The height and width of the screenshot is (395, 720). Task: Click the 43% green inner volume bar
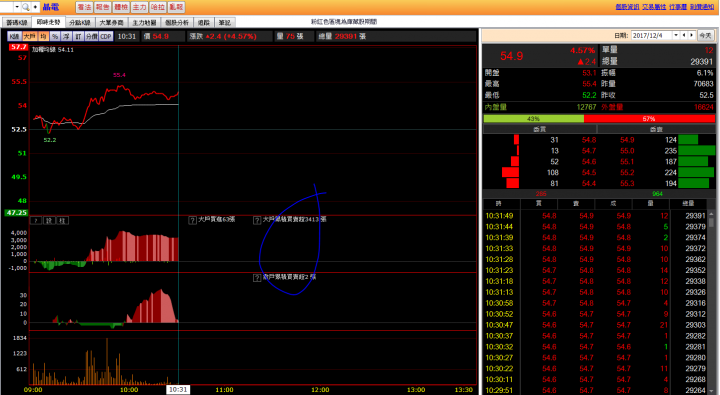point(534,118)
